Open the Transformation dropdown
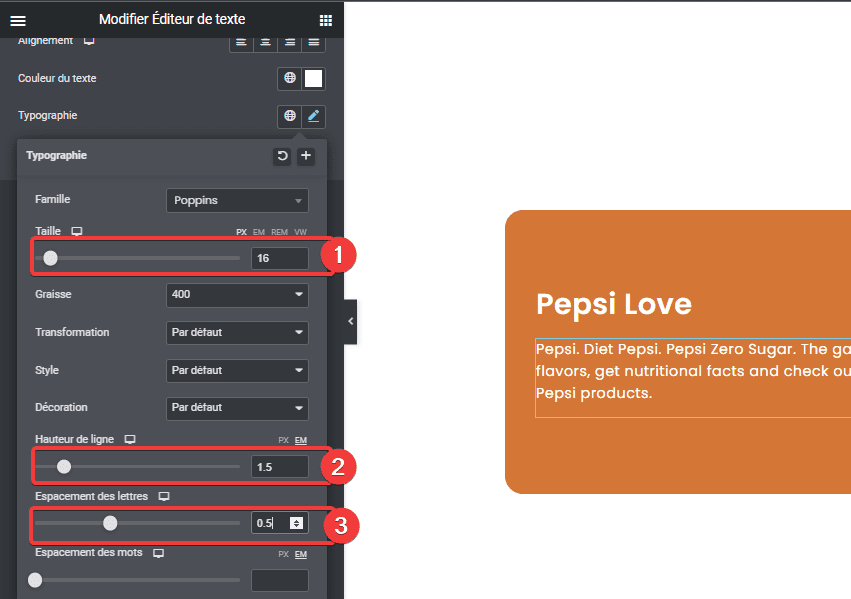 [x=237, y=333]
